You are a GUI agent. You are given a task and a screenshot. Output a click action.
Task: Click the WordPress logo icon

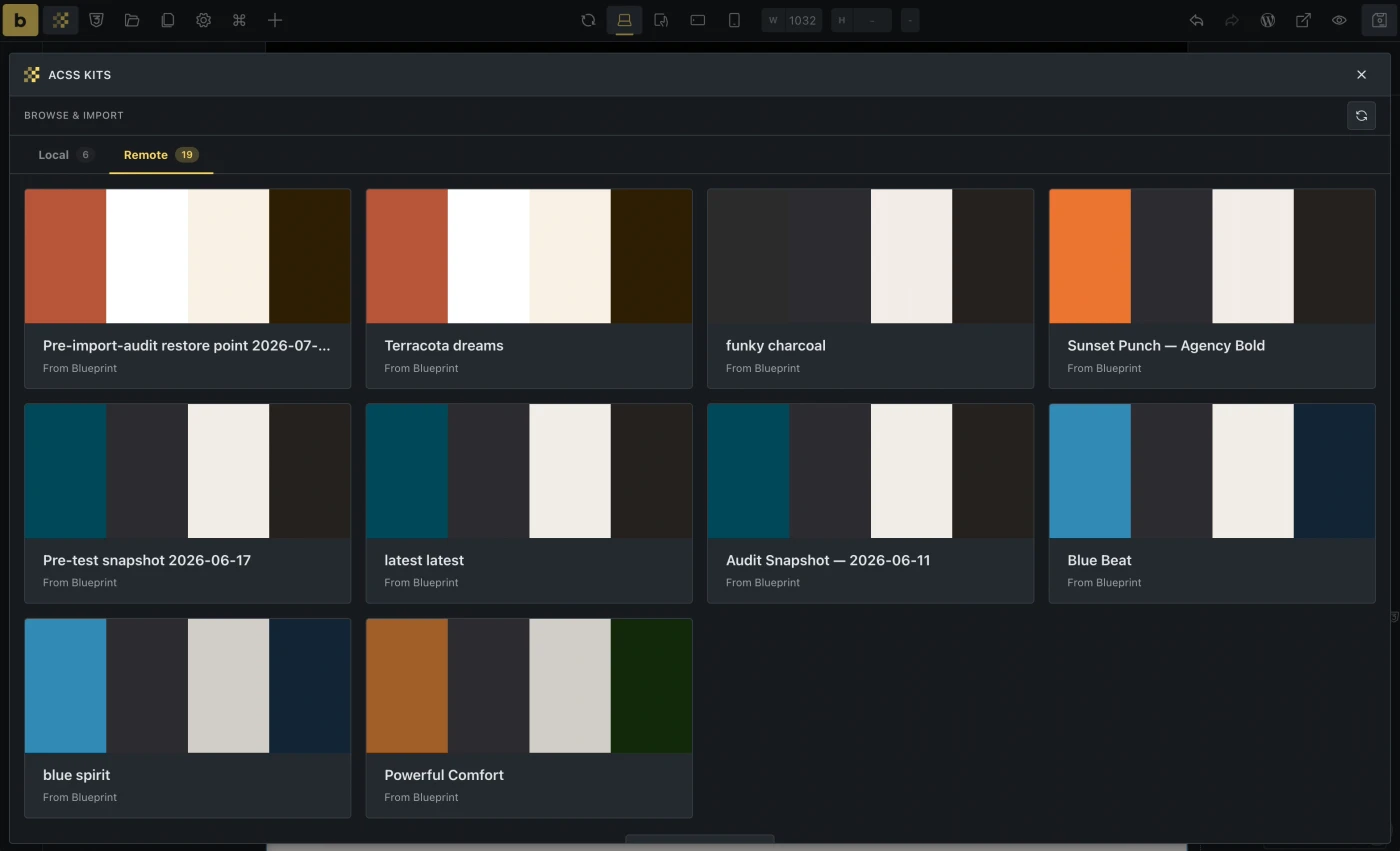1268,20
